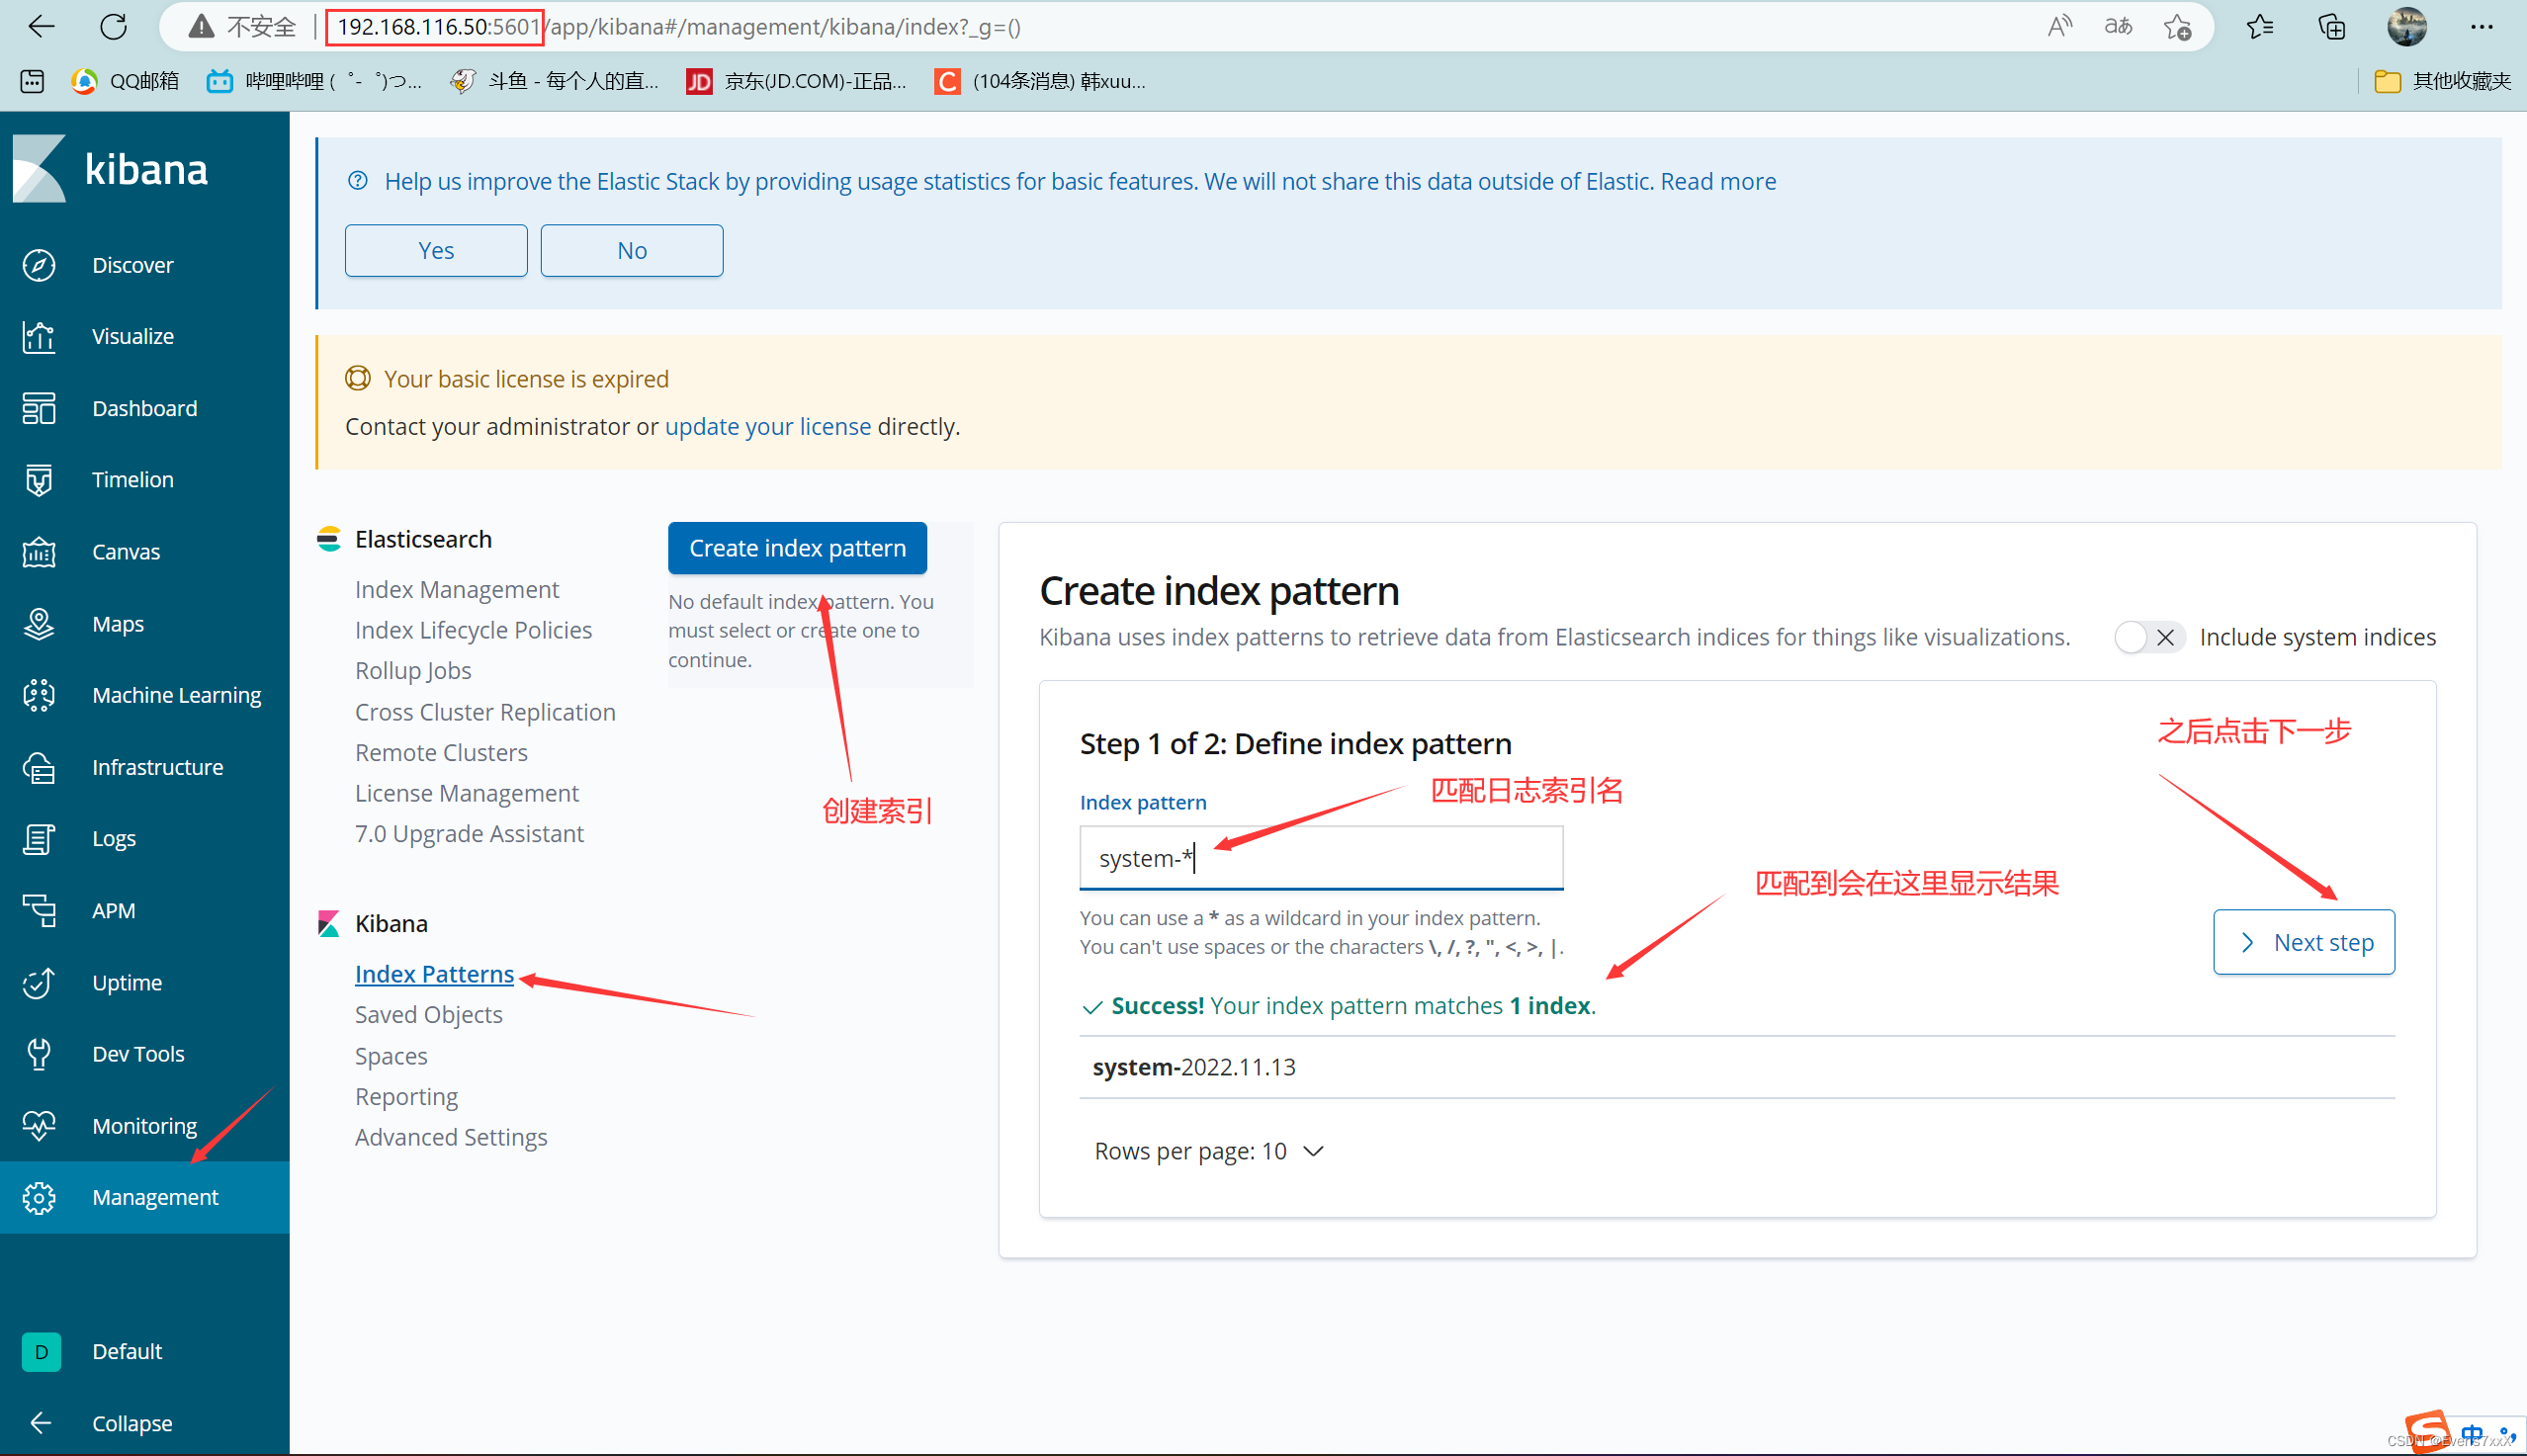Image resolution: width=2527 pixels, height=1456 pixels.
Task: Click the APM icon
Action: click(39, 911)
